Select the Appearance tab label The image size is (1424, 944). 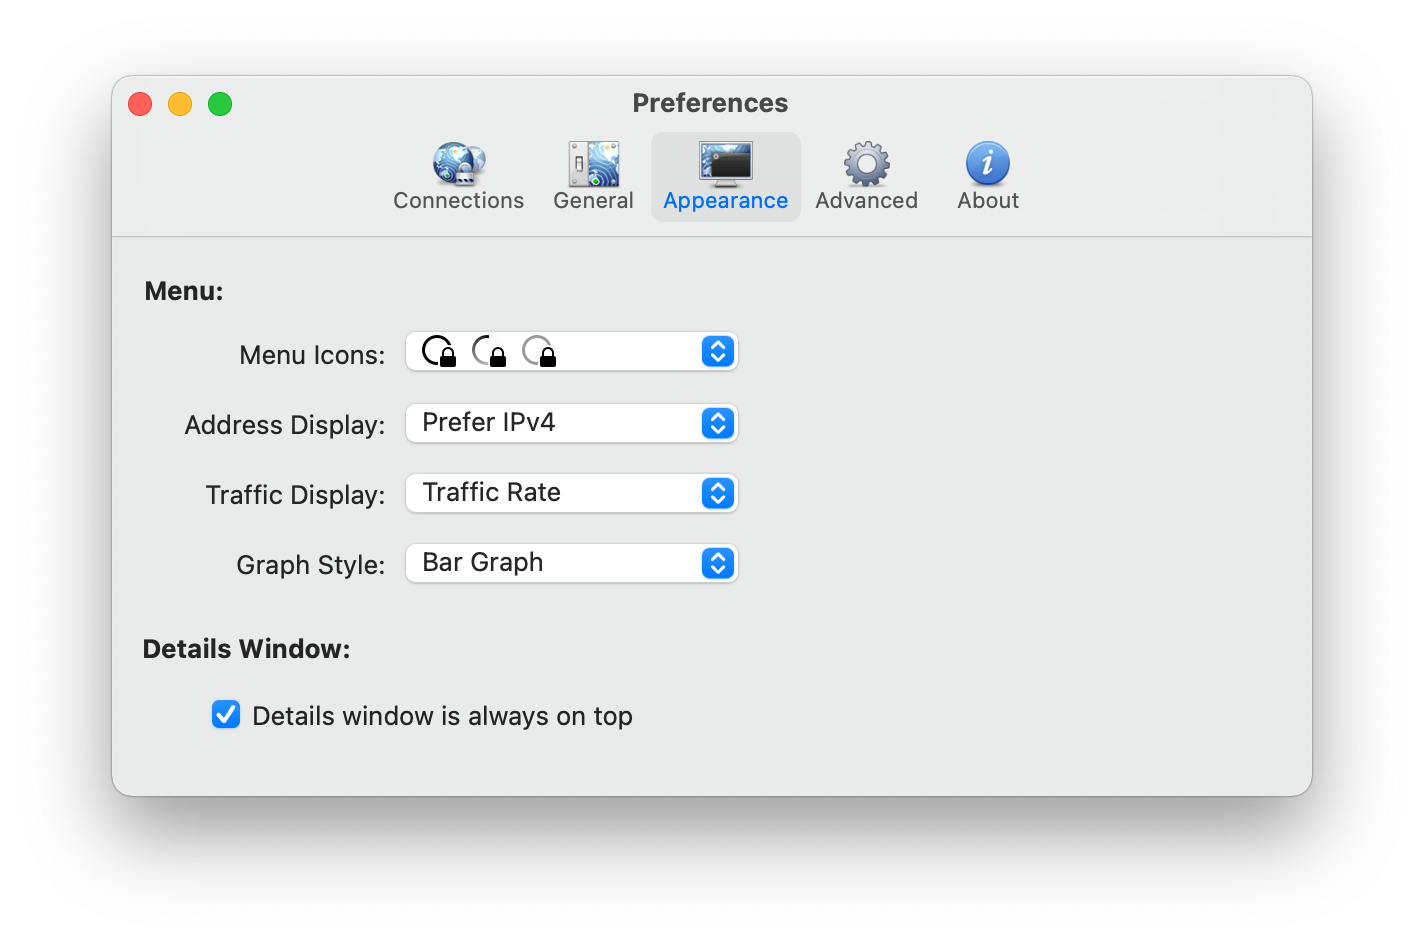tap(726, 201)
